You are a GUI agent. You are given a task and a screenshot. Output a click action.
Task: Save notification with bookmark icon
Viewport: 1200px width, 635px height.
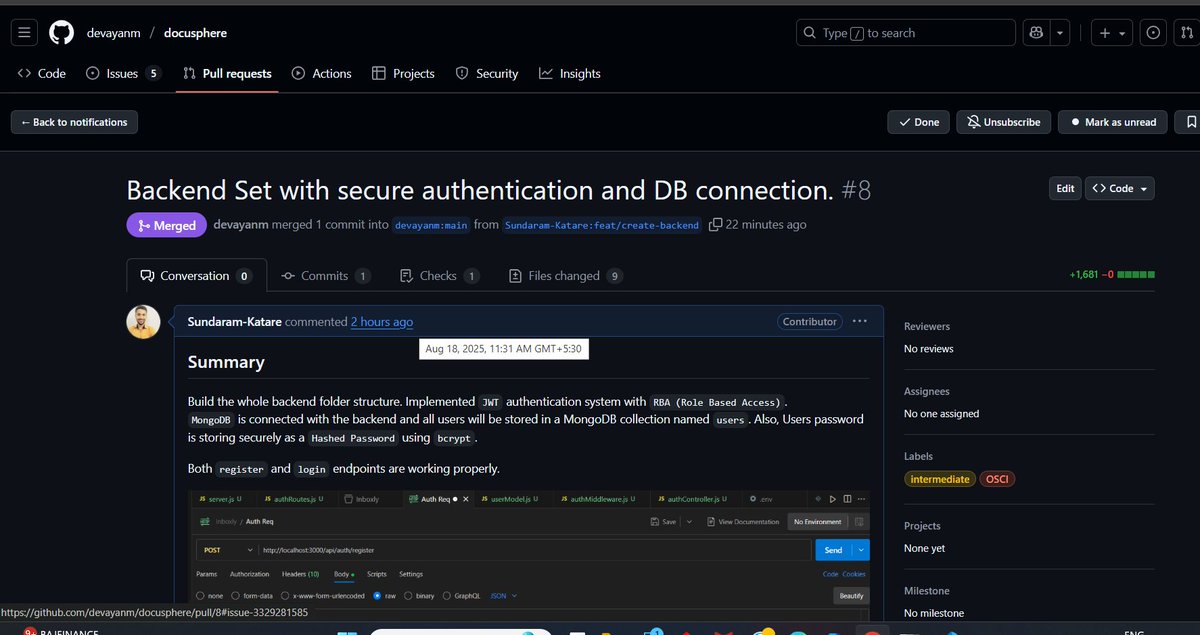1187,122
